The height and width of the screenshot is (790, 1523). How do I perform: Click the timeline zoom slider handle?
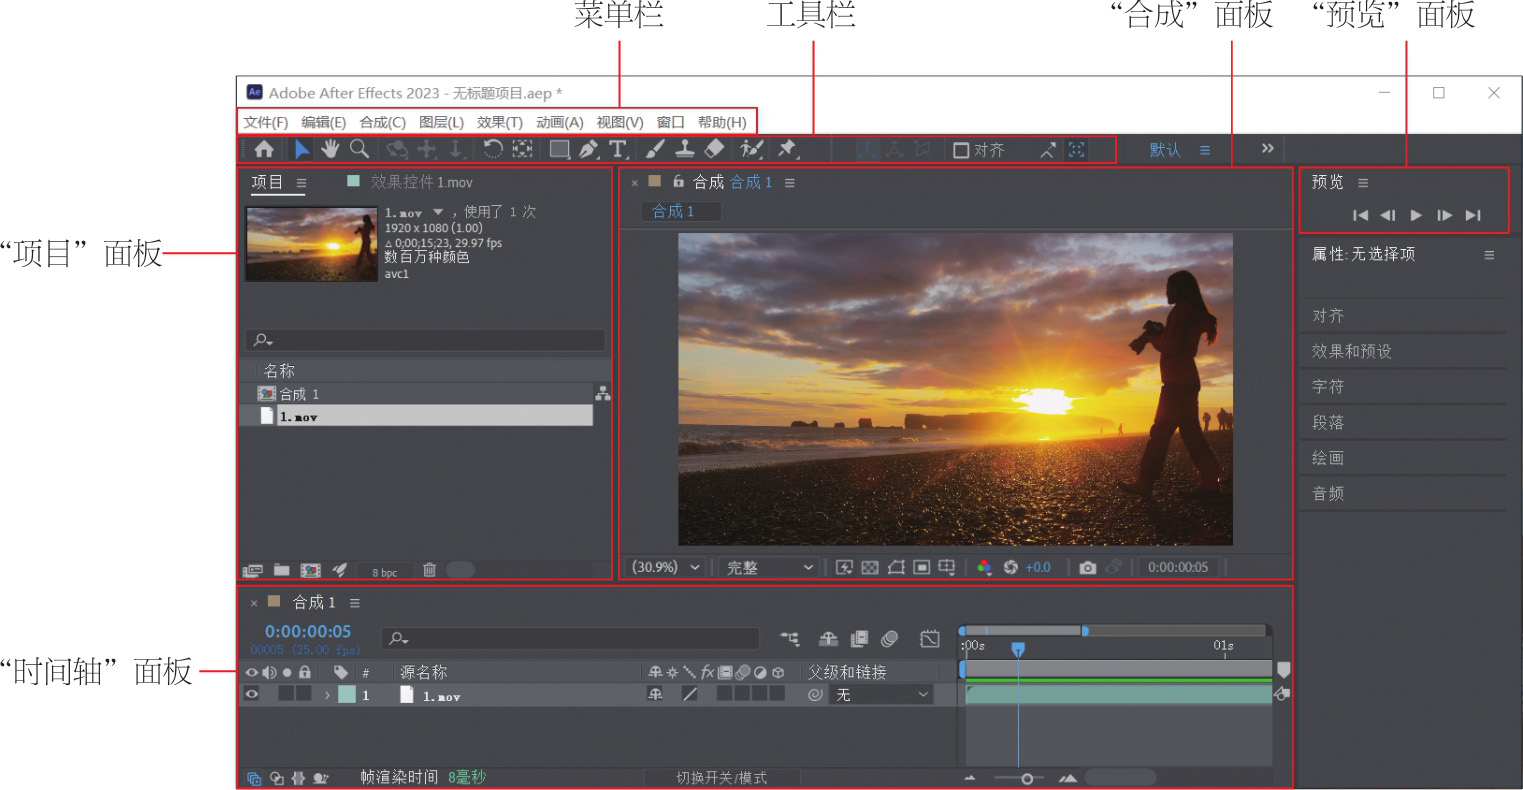tap(1027, 779)
